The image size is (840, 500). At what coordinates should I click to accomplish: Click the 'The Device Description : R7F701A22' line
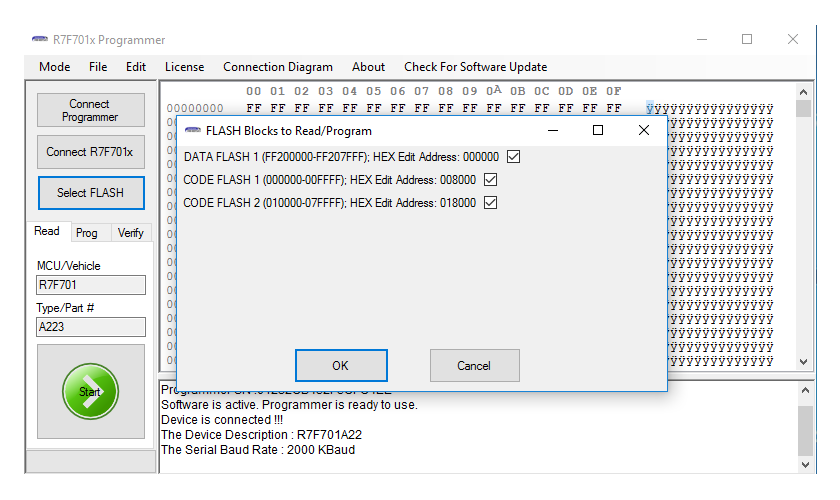tap(261, 435)
